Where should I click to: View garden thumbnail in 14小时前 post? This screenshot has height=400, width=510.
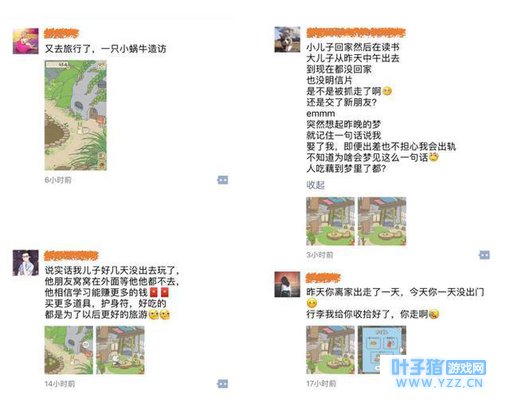[69, 350]
